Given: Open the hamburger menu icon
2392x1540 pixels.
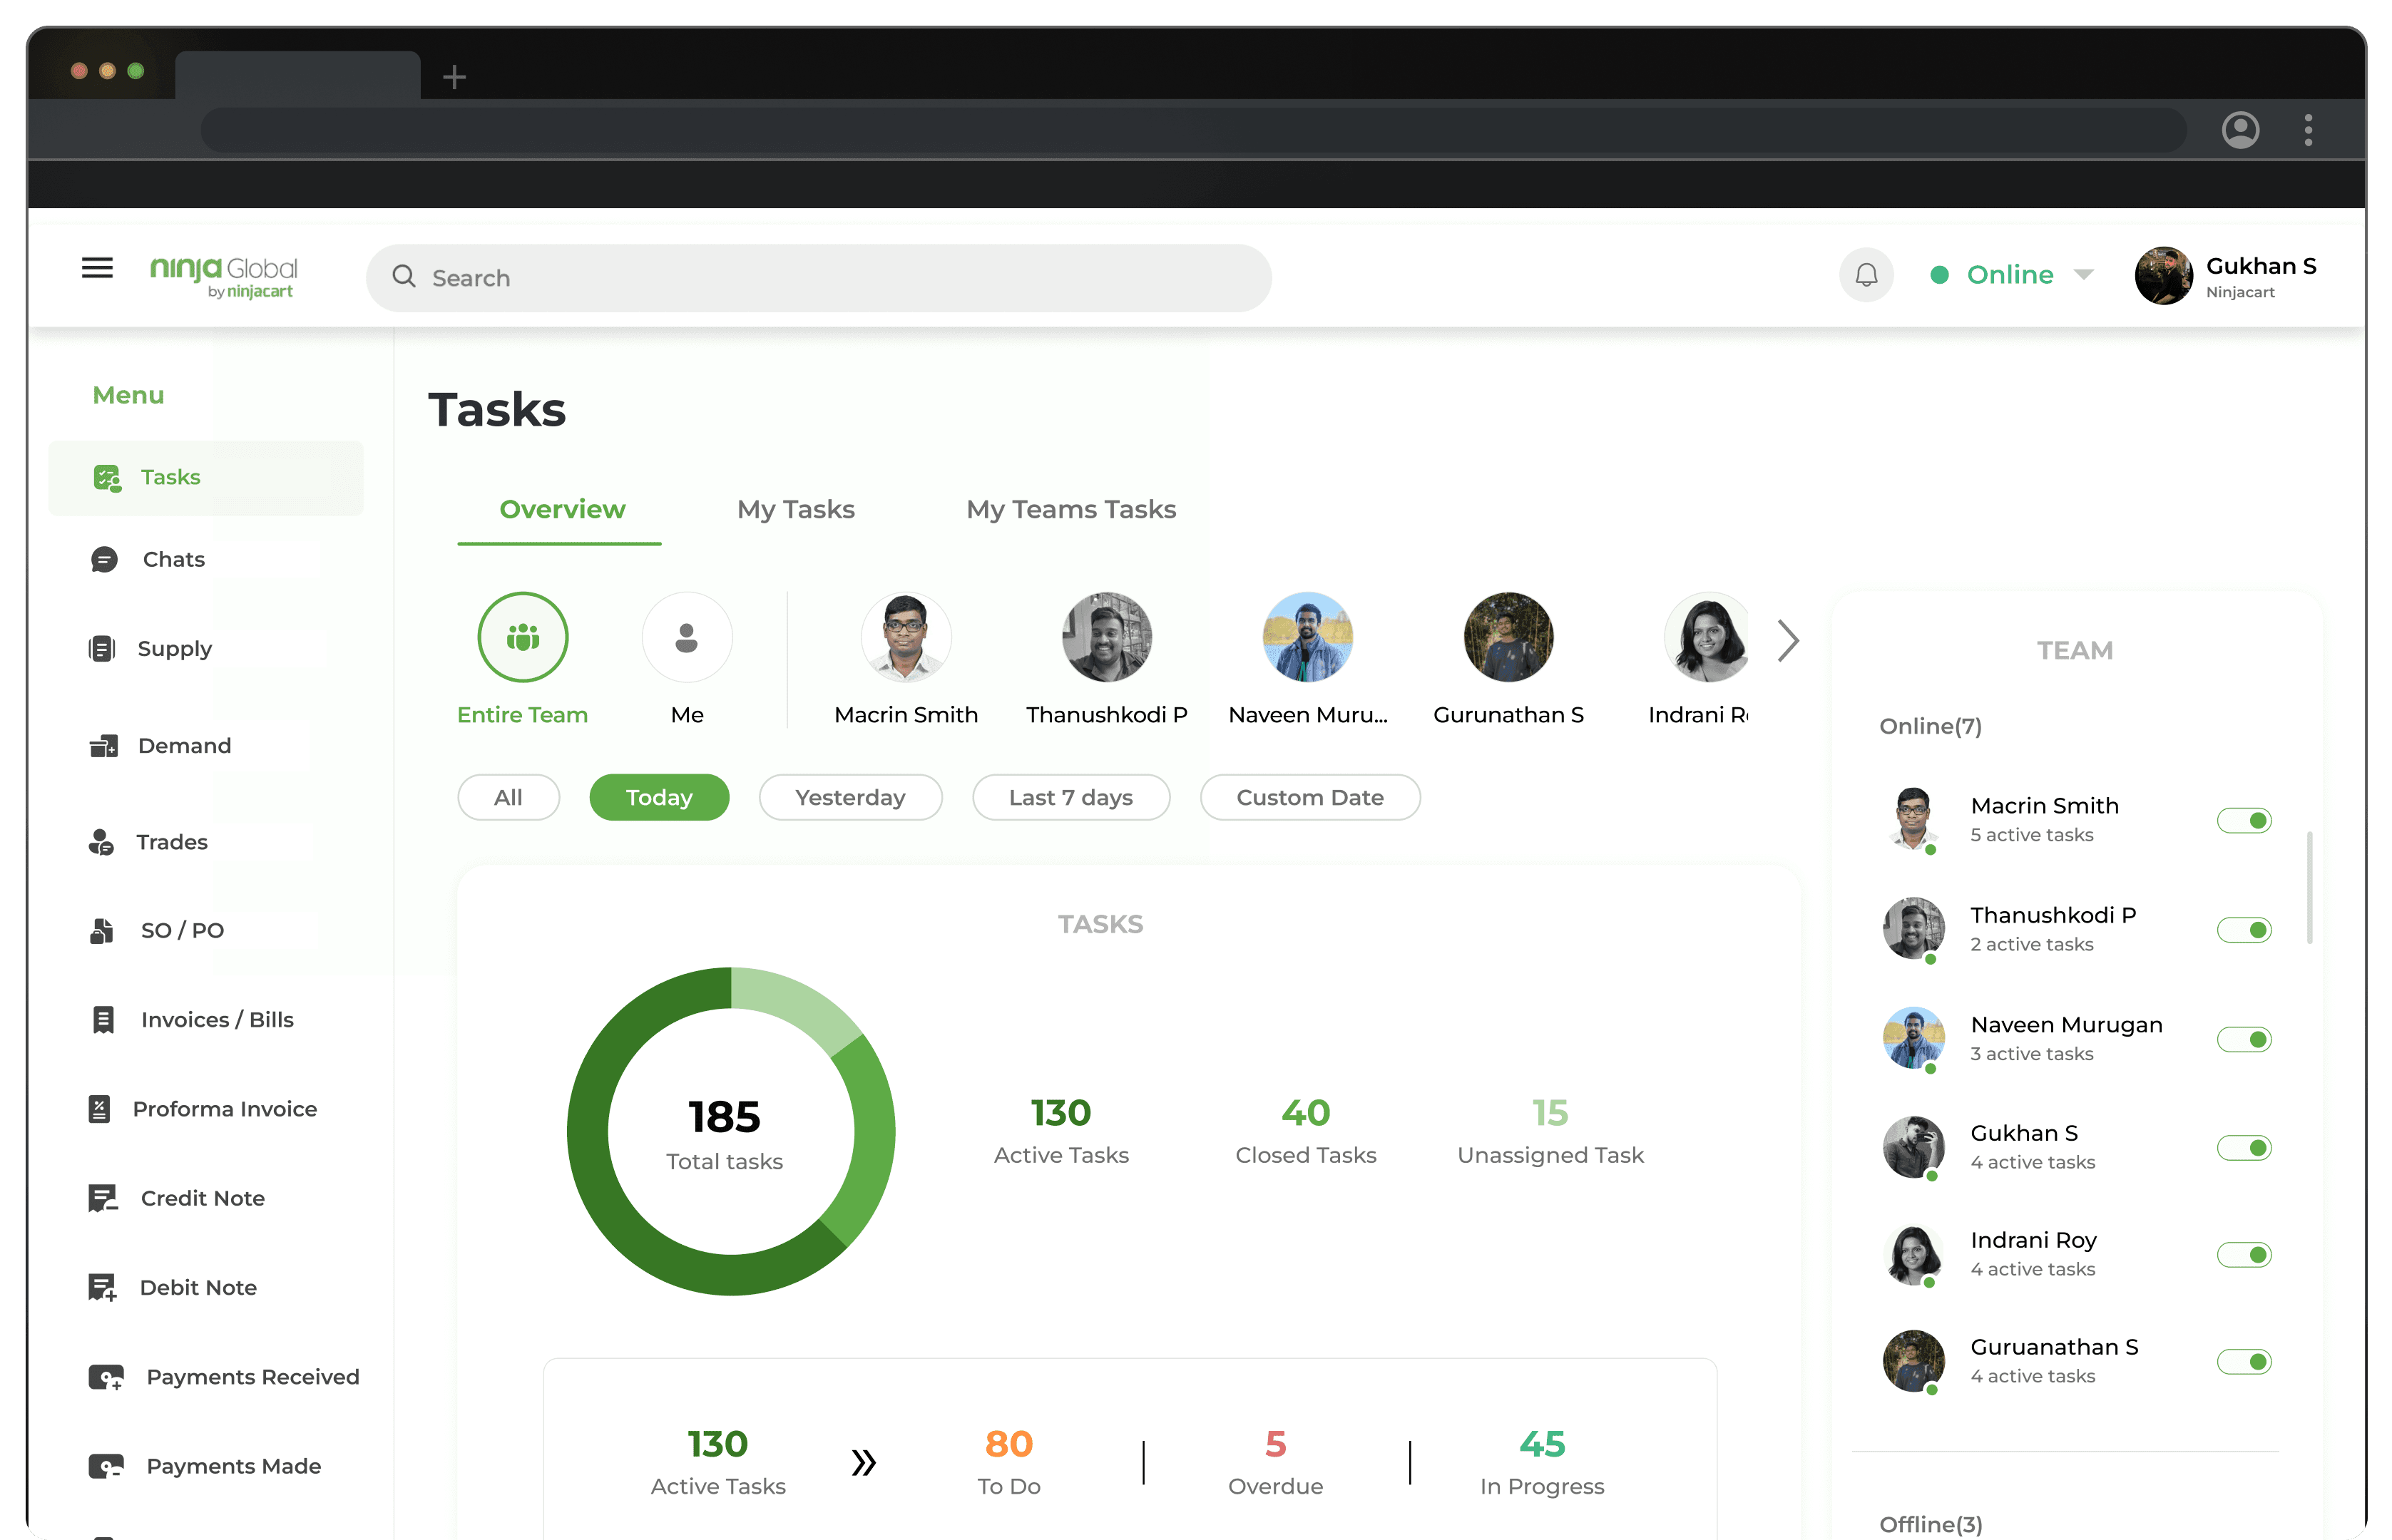Looking at the screenshot, I should [97, 268].
